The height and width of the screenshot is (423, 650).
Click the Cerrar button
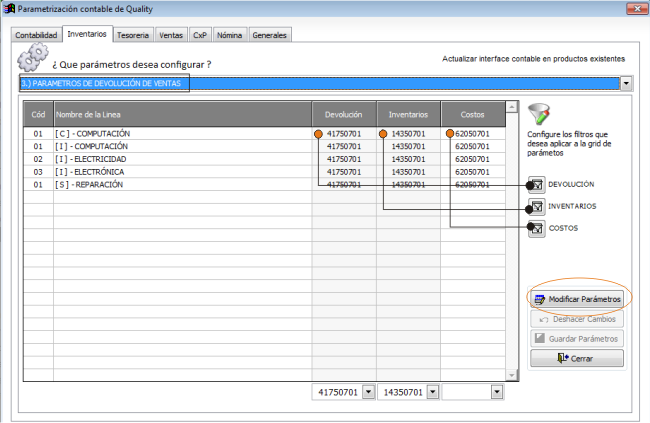point(577,358)
